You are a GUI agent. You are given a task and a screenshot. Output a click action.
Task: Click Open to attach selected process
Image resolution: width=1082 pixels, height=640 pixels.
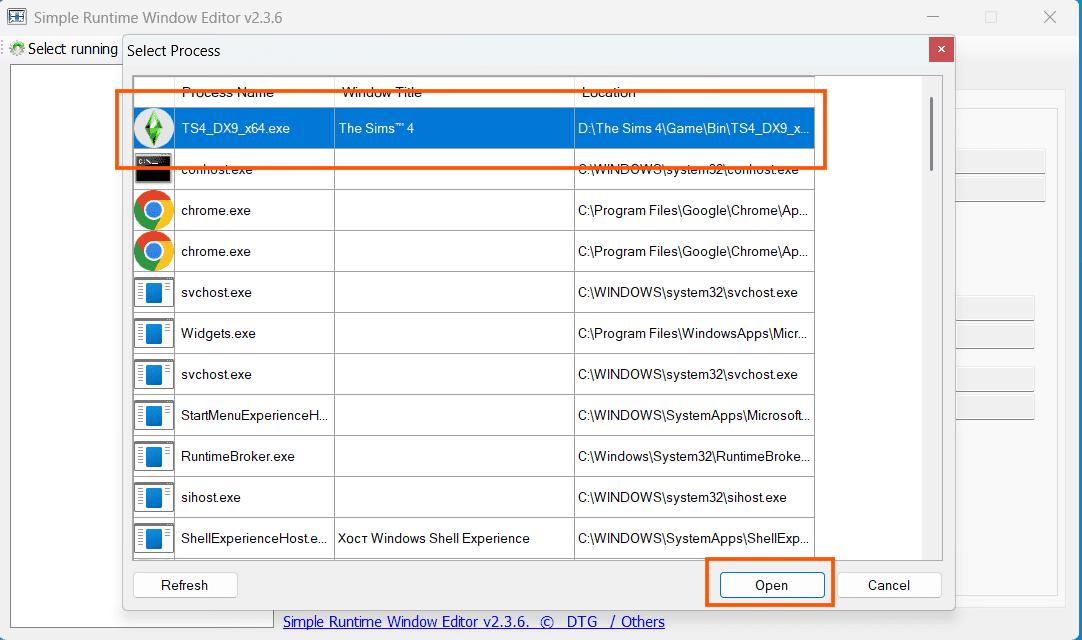pyautogui.click(x=771, y=585)
